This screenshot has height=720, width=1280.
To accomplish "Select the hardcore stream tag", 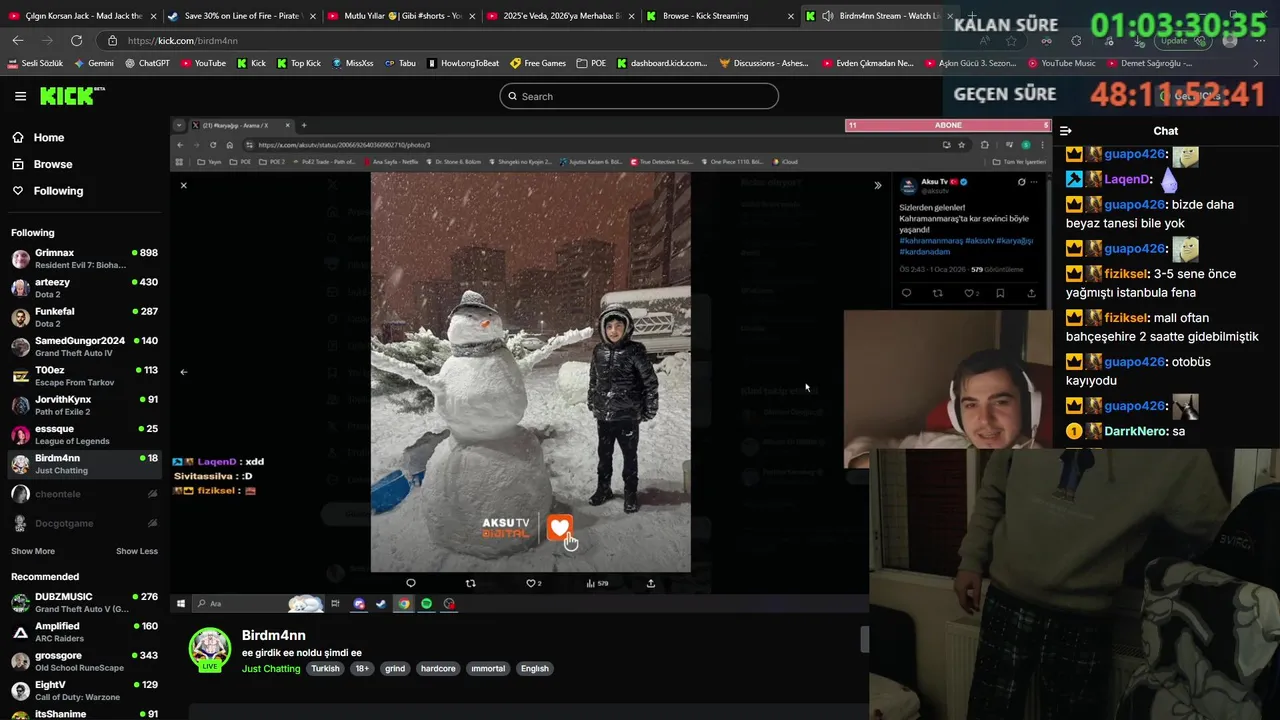I will (x=438, y=669).
